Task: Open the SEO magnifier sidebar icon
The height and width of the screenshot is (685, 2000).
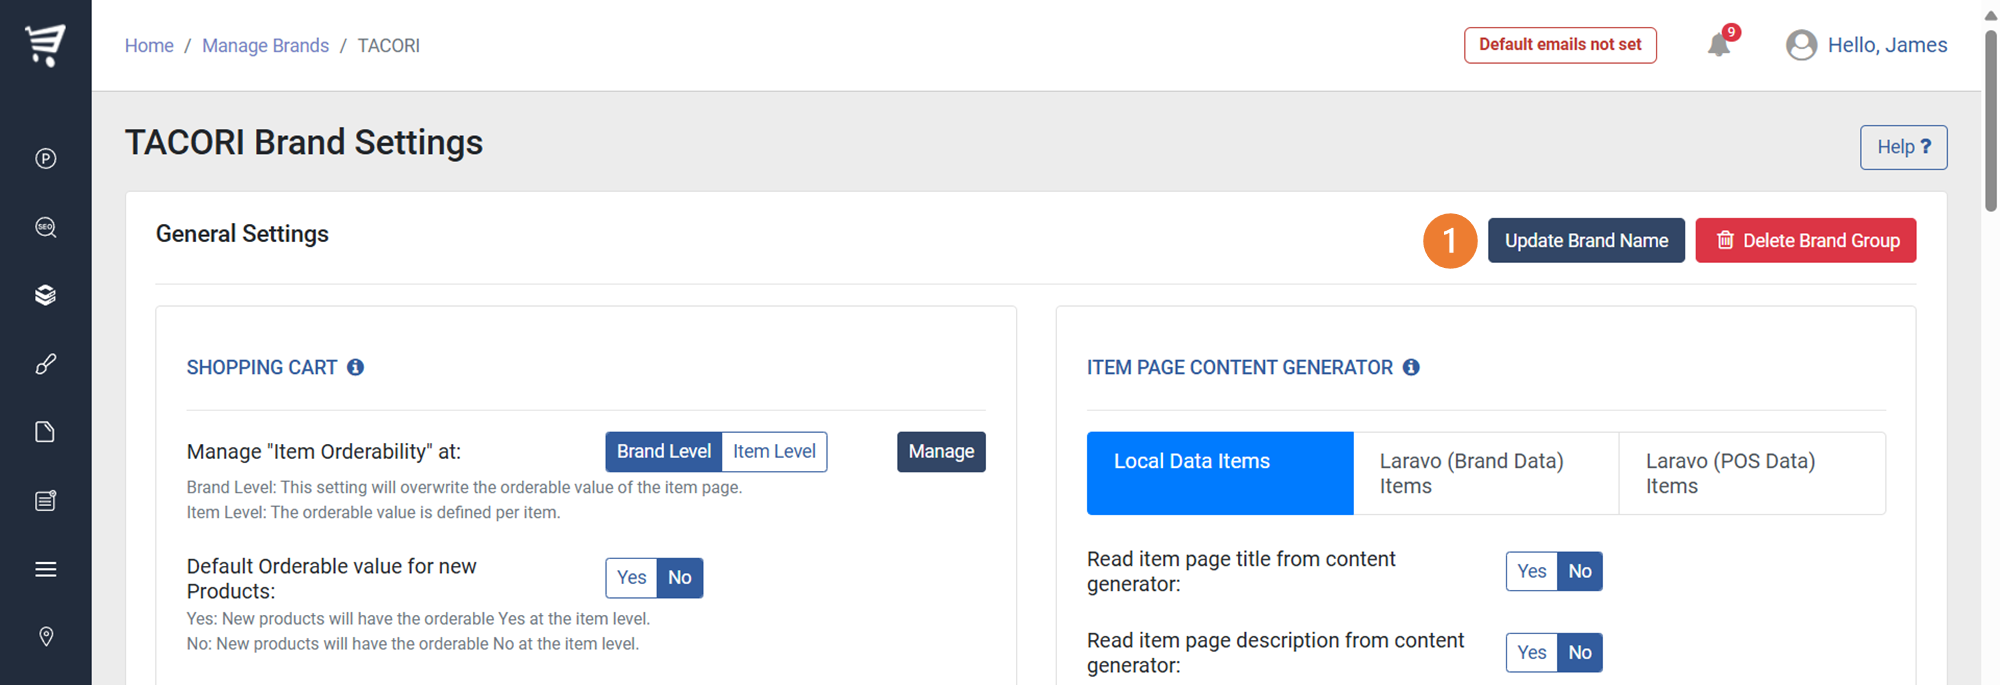Action: pos(45,227)
